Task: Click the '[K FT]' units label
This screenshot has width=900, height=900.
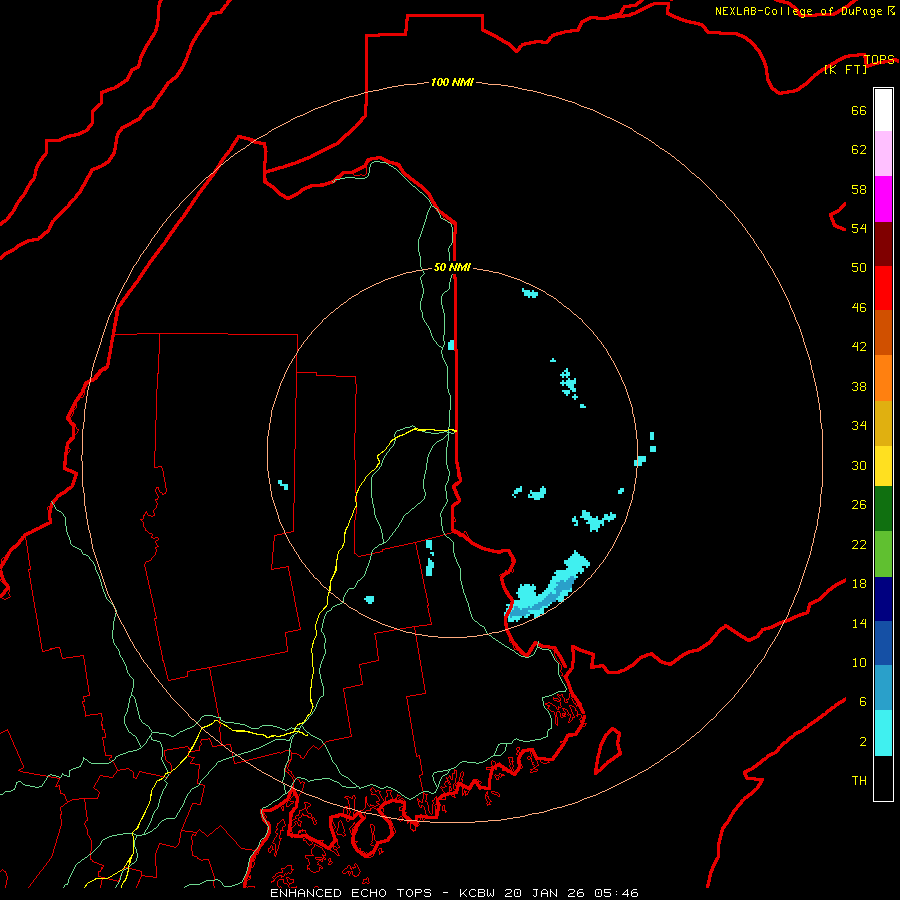Action: pos(846,69)
